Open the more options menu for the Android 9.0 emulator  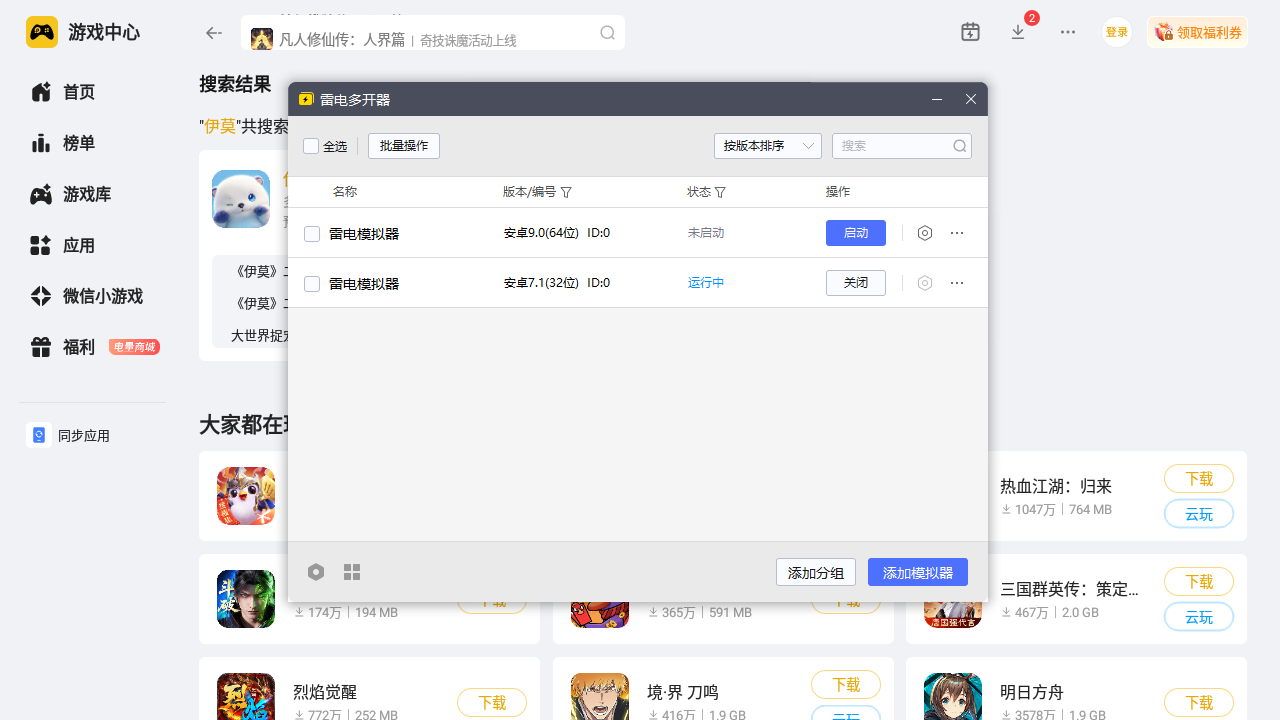(957, 233)
